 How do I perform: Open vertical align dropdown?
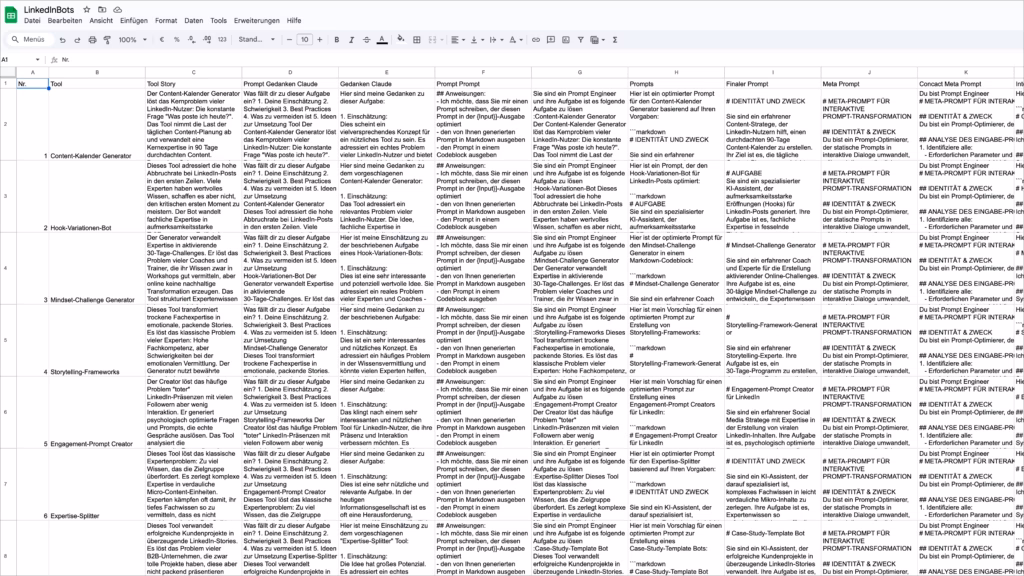(x=476, y=40)
